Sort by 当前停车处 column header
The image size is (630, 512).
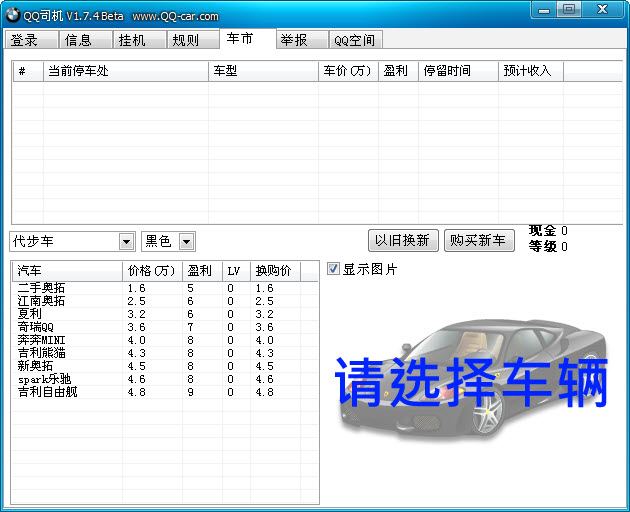[126, 71]
